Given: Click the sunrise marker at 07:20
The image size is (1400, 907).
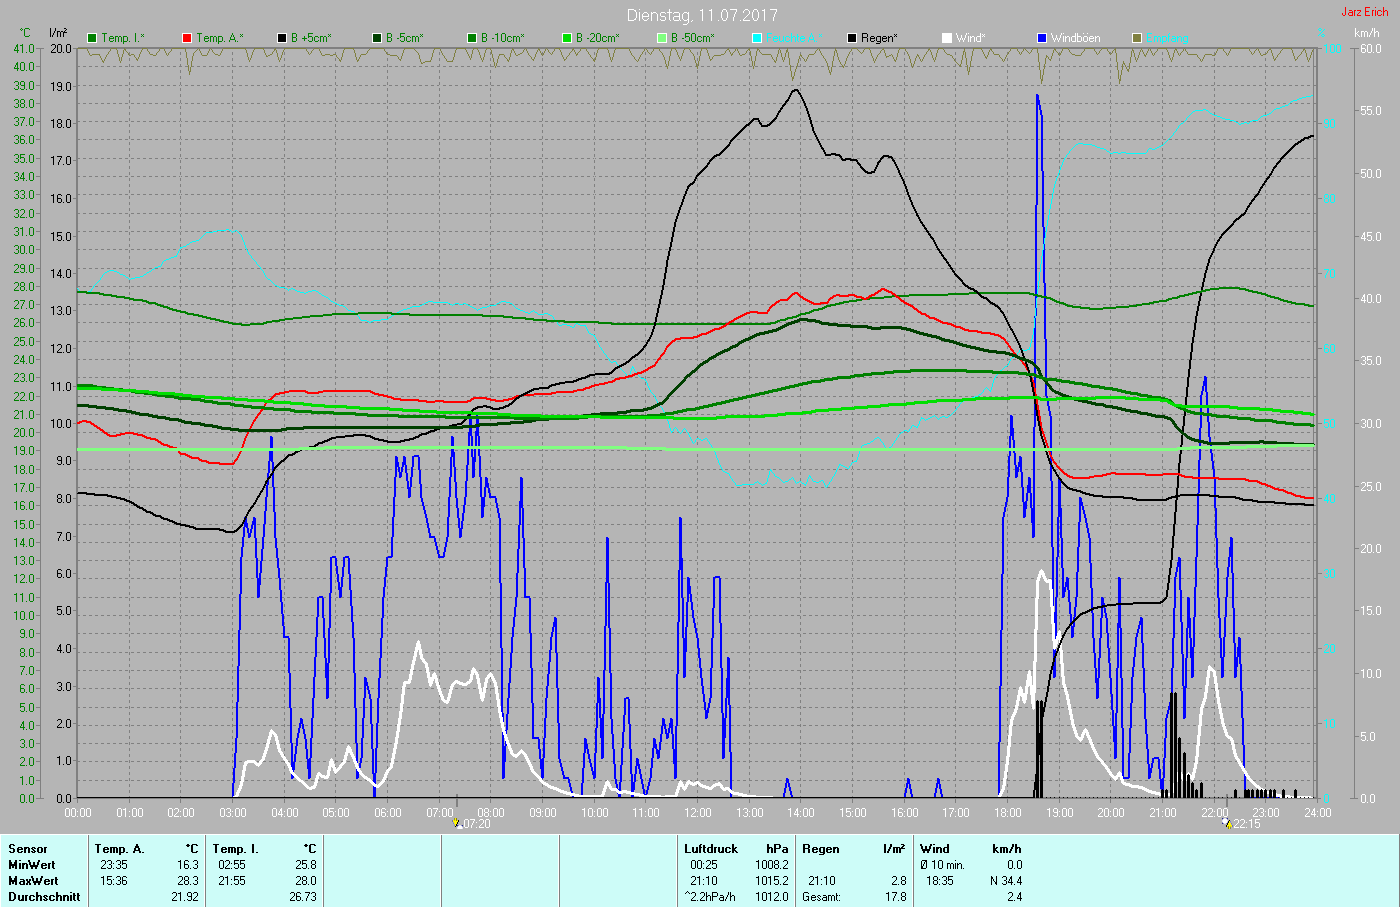Looking at the screenshot, I should 458,823.
